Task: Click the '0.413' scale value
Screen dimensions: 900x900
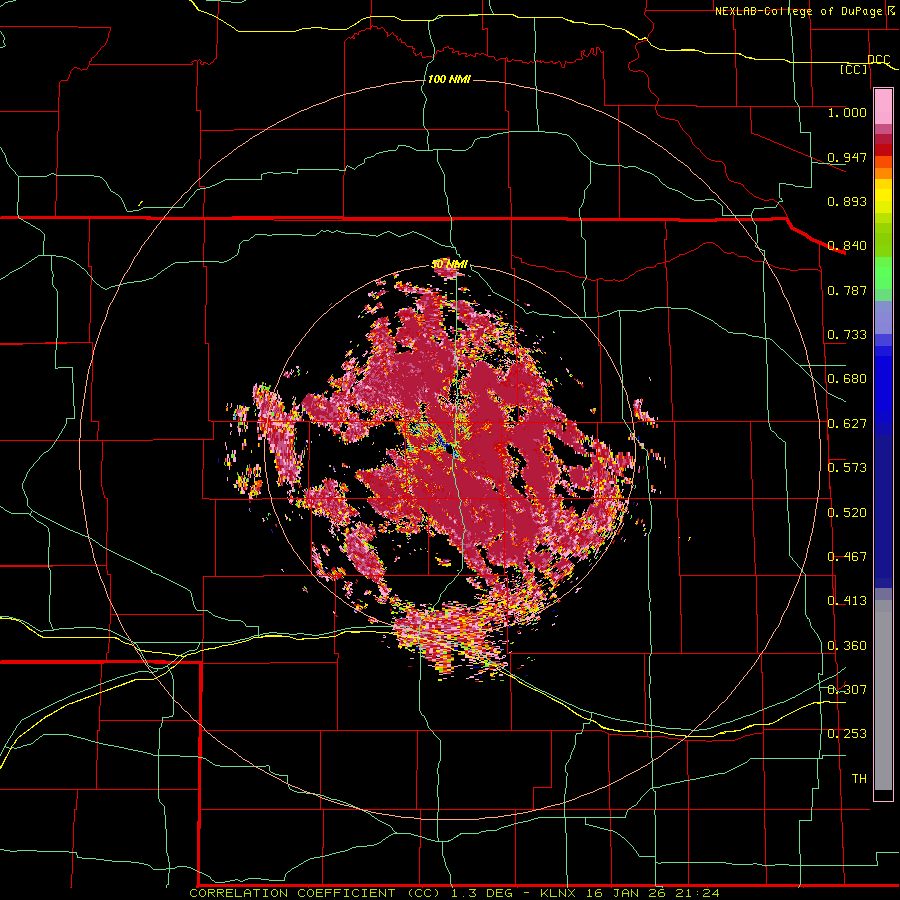Action: click(847, 601)
